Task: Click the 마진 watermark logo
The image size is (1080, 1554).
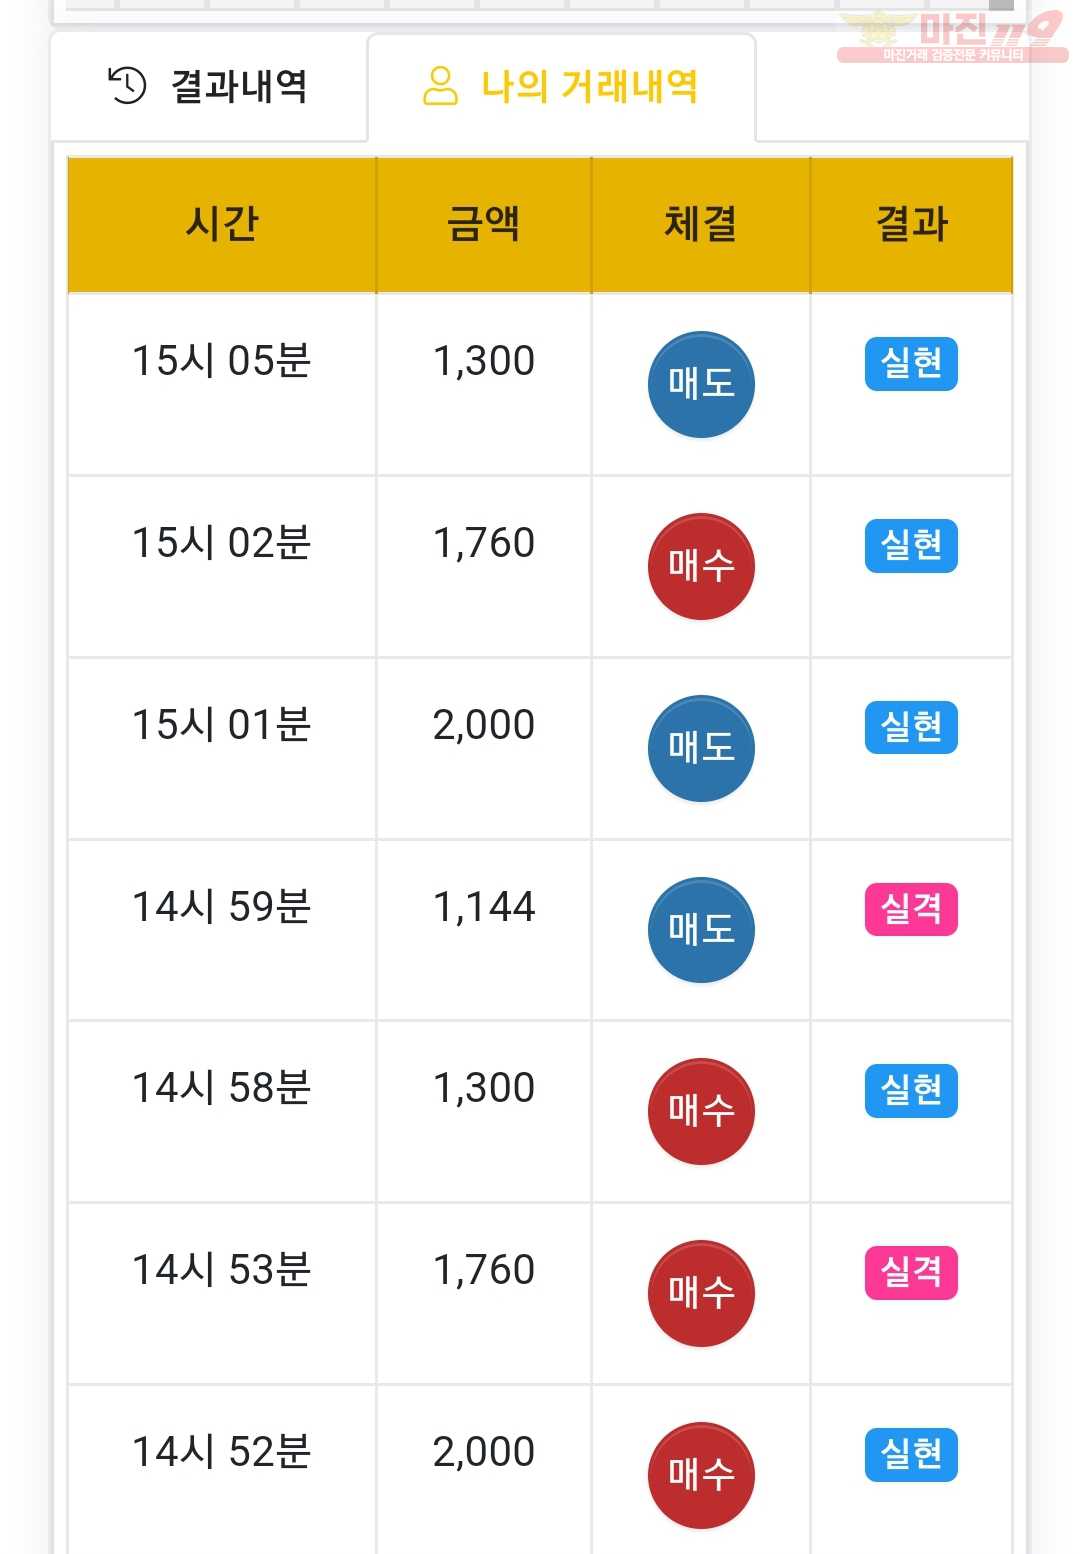Action: (952, 36)
